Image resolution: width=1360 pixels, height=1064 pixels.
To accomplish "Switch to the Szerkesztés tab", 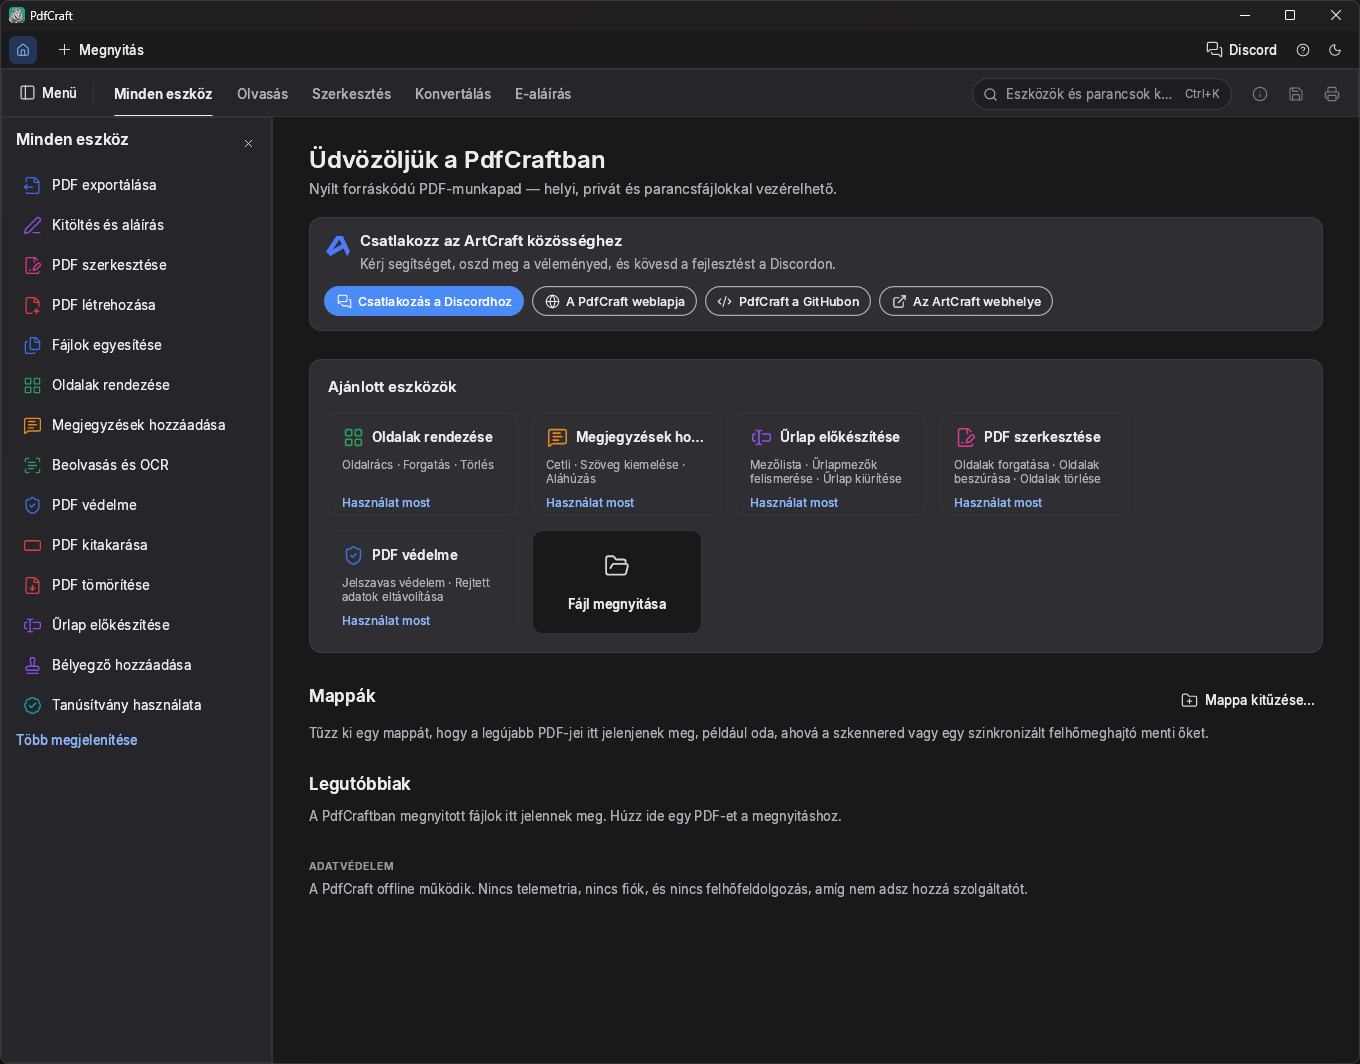I will tap(351, 94).
